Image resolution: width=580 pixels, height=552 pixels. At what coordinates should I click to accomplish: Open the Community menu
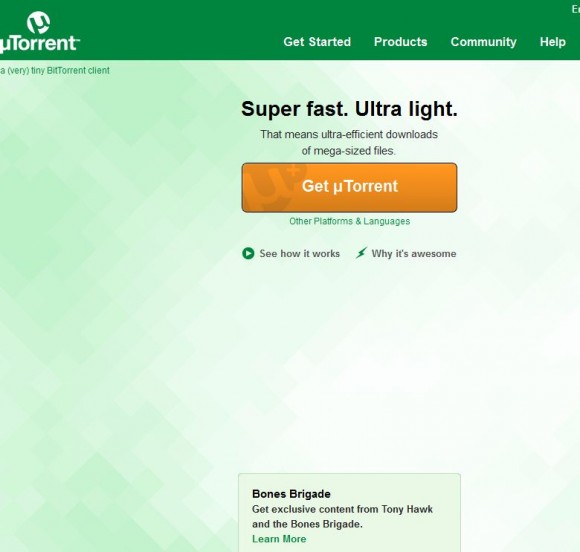pyautogui.click(x=483, y=42)
